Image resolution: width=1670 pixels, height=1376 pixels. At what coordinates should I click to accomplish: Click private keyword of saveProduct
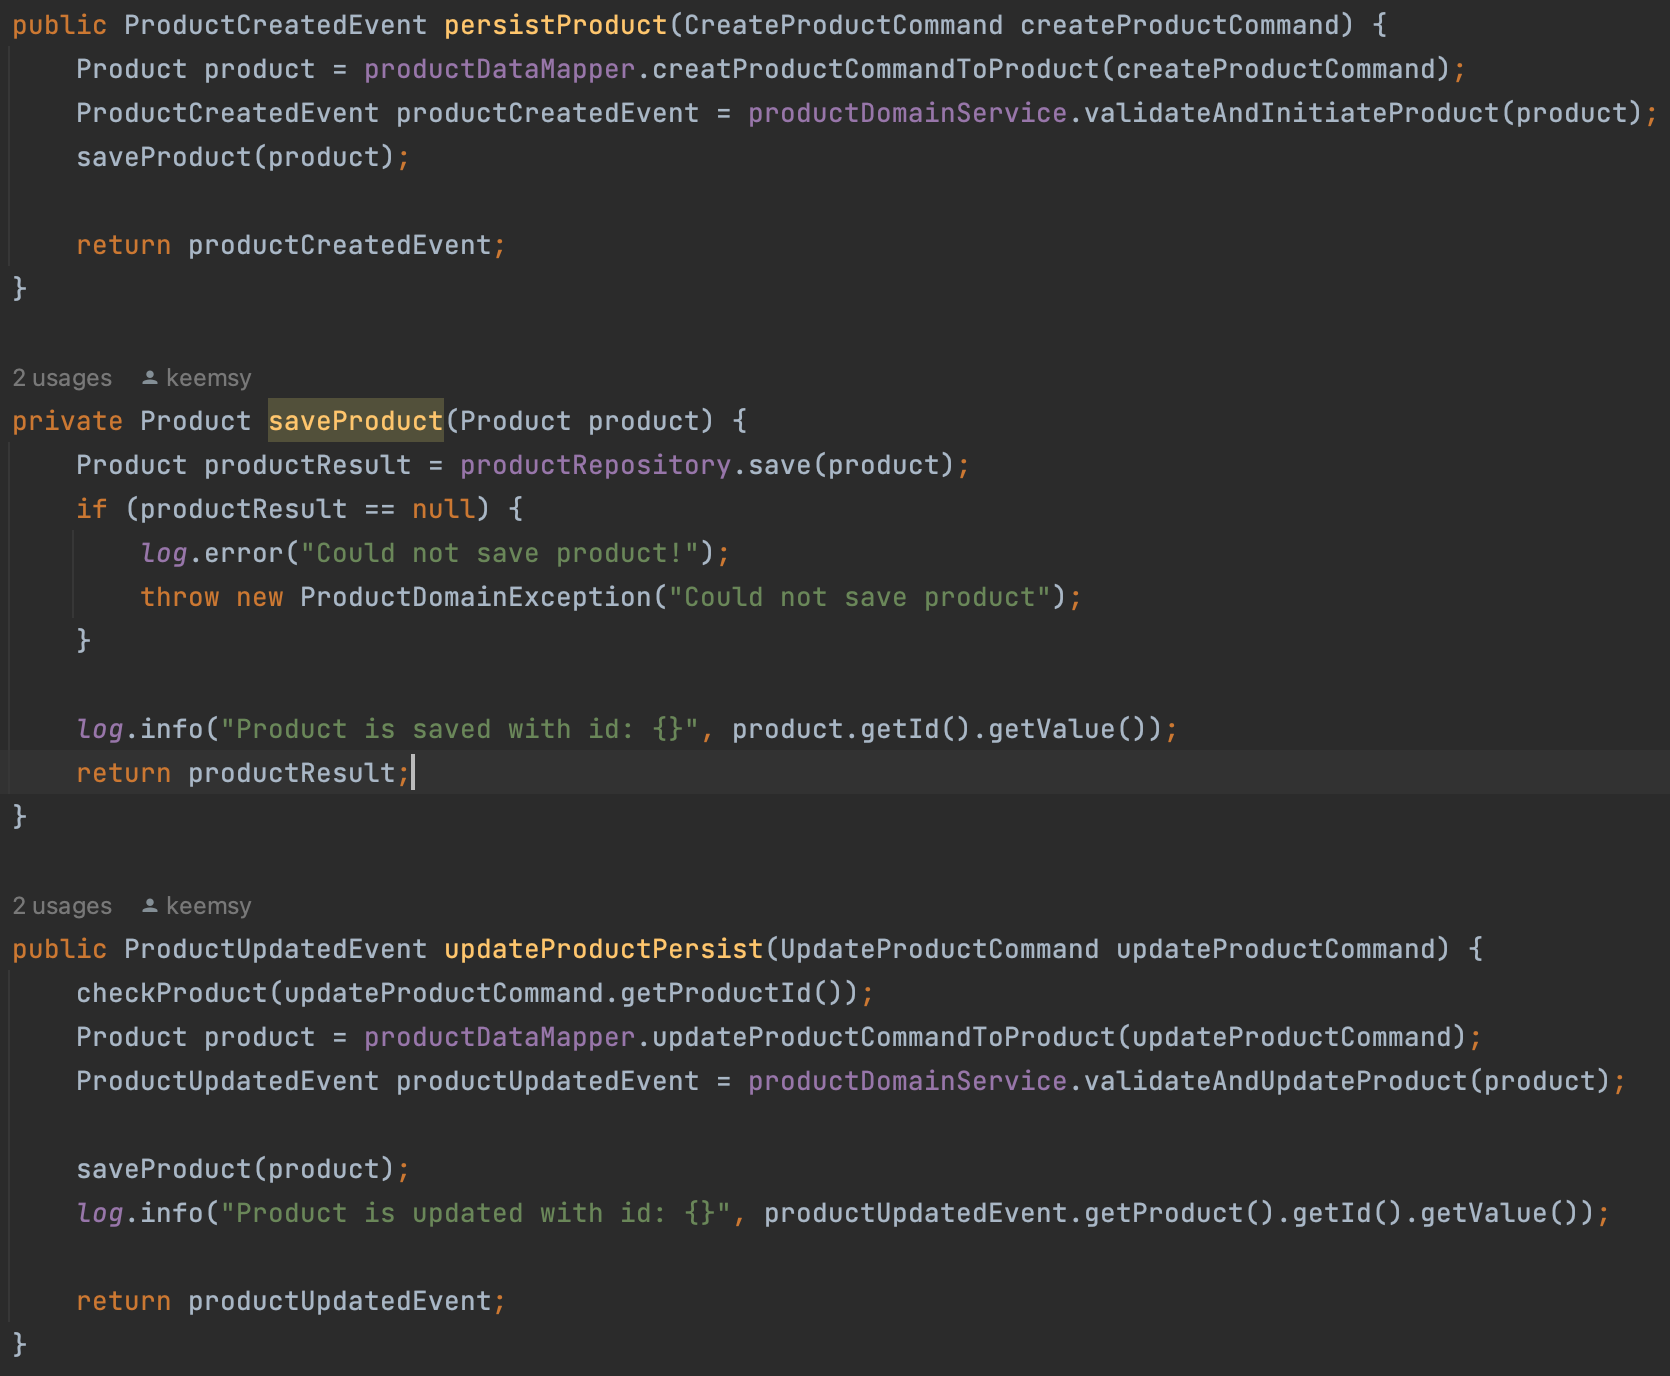tap(68, 421)
